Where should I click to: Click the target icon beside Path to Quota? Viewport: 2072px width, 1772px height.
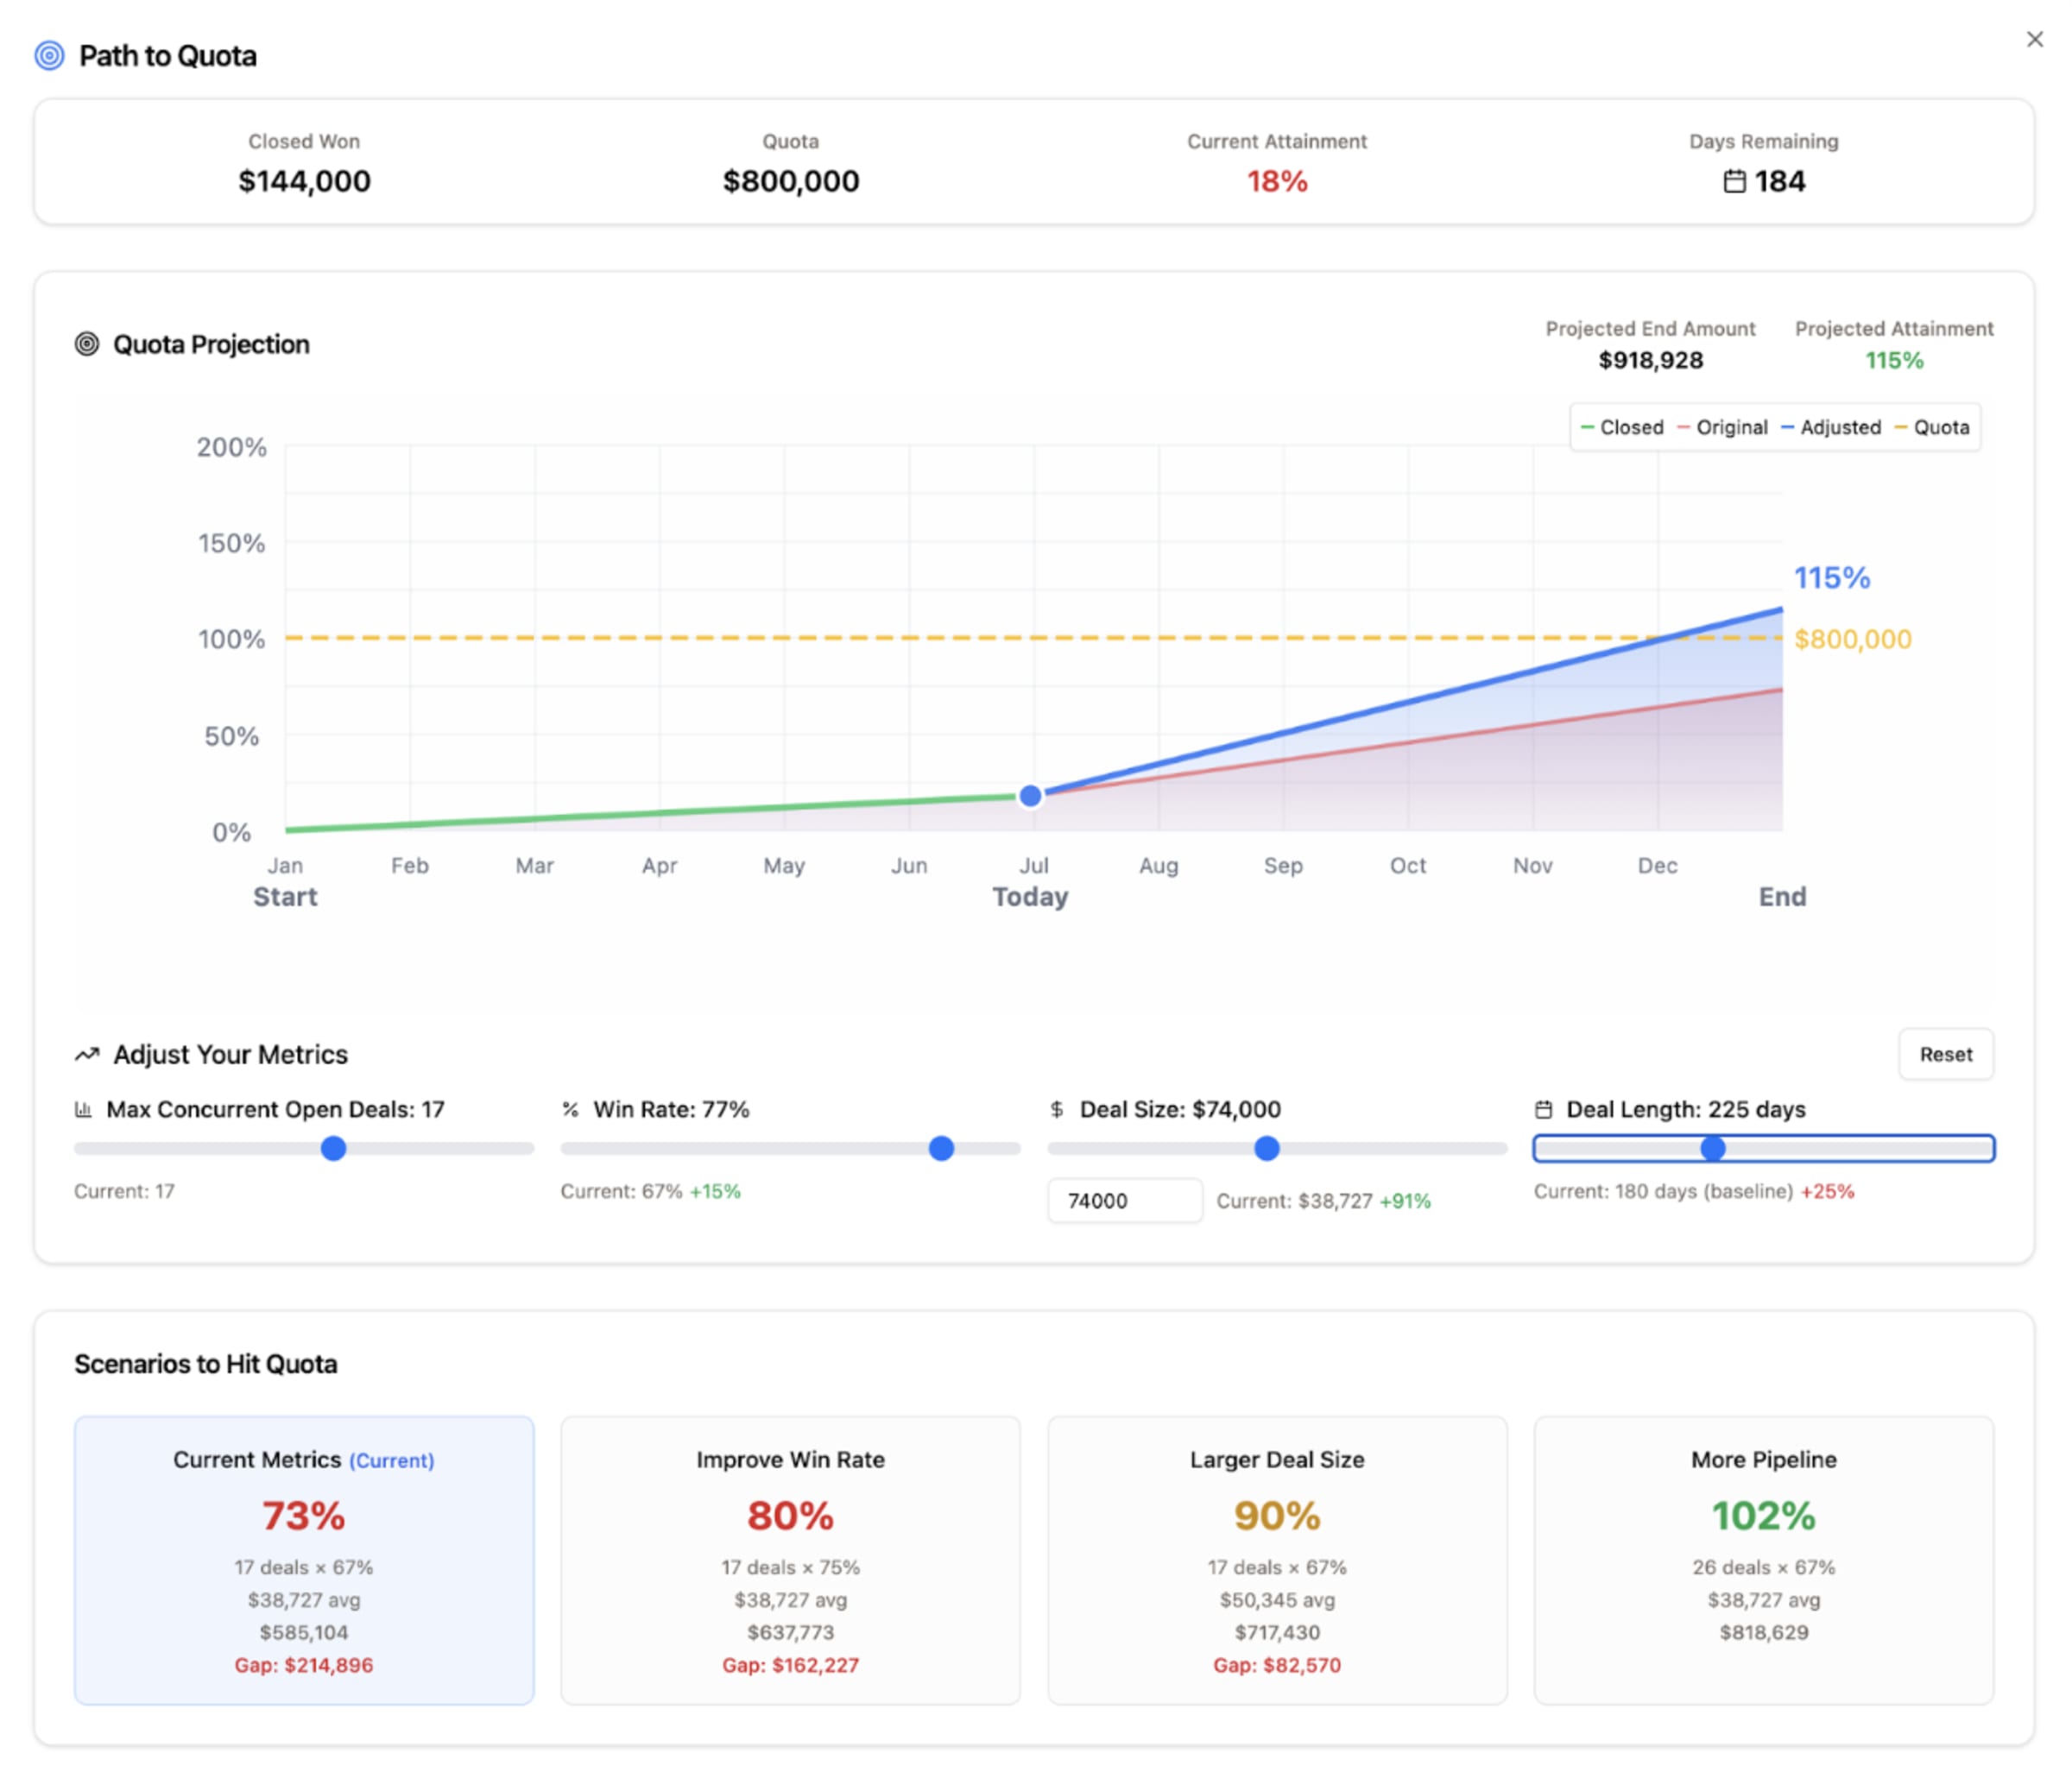49,55
